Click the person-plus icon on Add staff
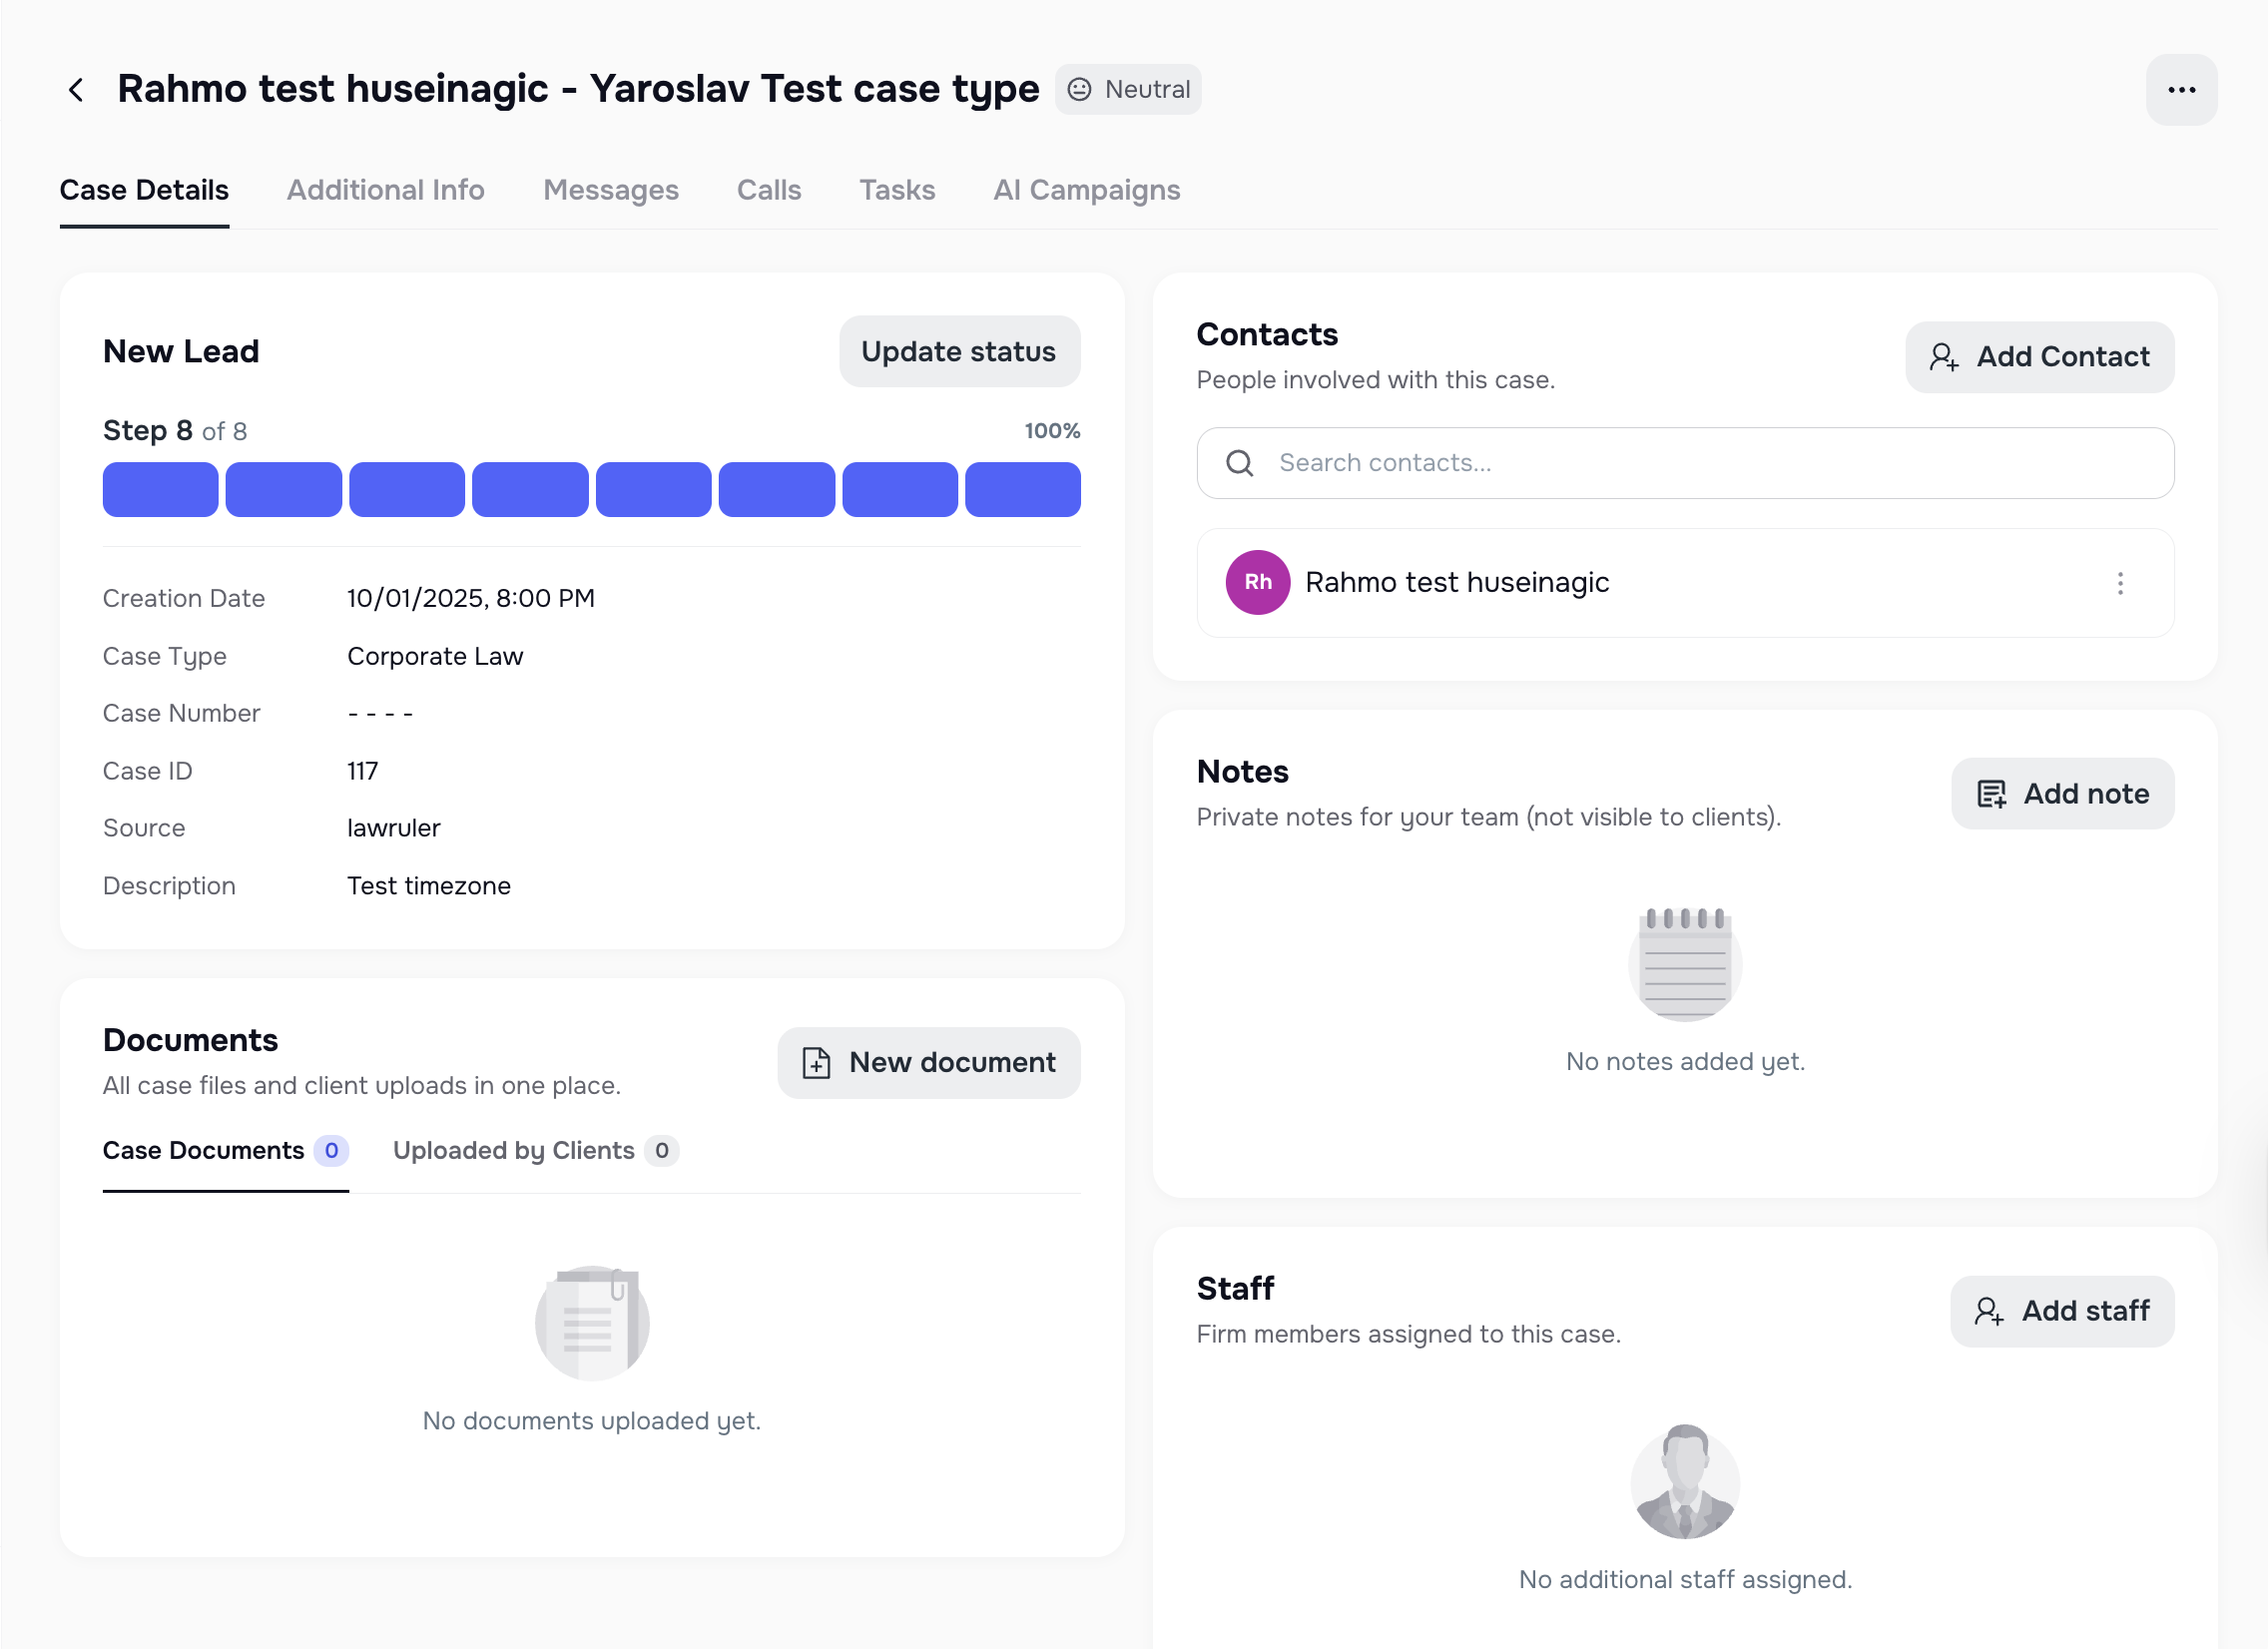The image size is (2268, 1649). (x=1990, y=1311)
